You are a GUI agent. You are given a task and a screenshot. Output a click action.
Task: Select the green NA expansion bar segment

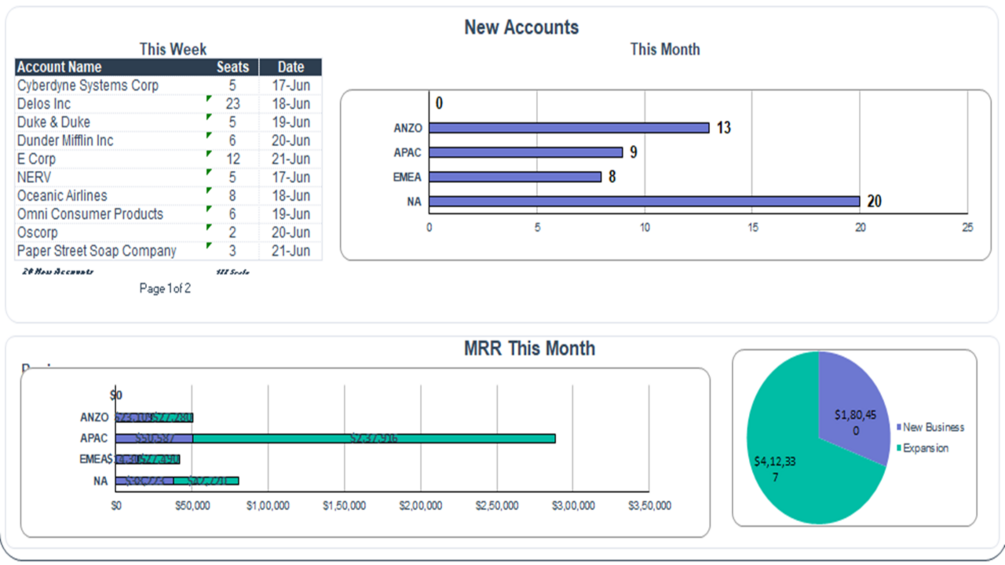pos(206,480)
